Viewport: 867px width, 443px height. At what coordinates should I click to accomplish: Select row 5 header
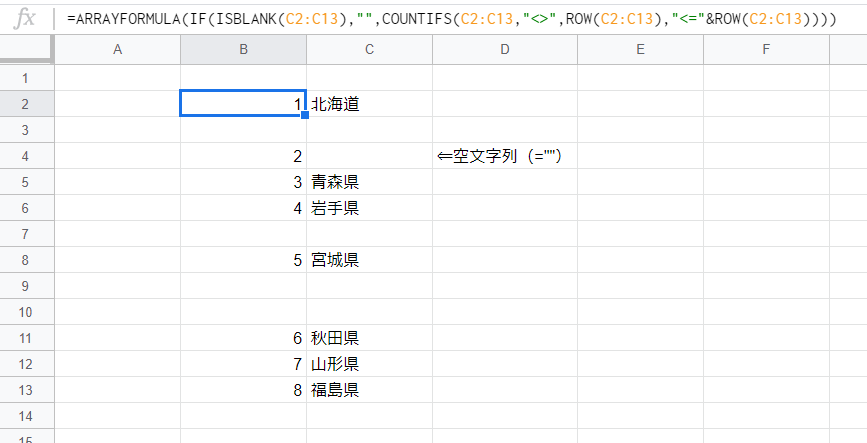point(27,182)
